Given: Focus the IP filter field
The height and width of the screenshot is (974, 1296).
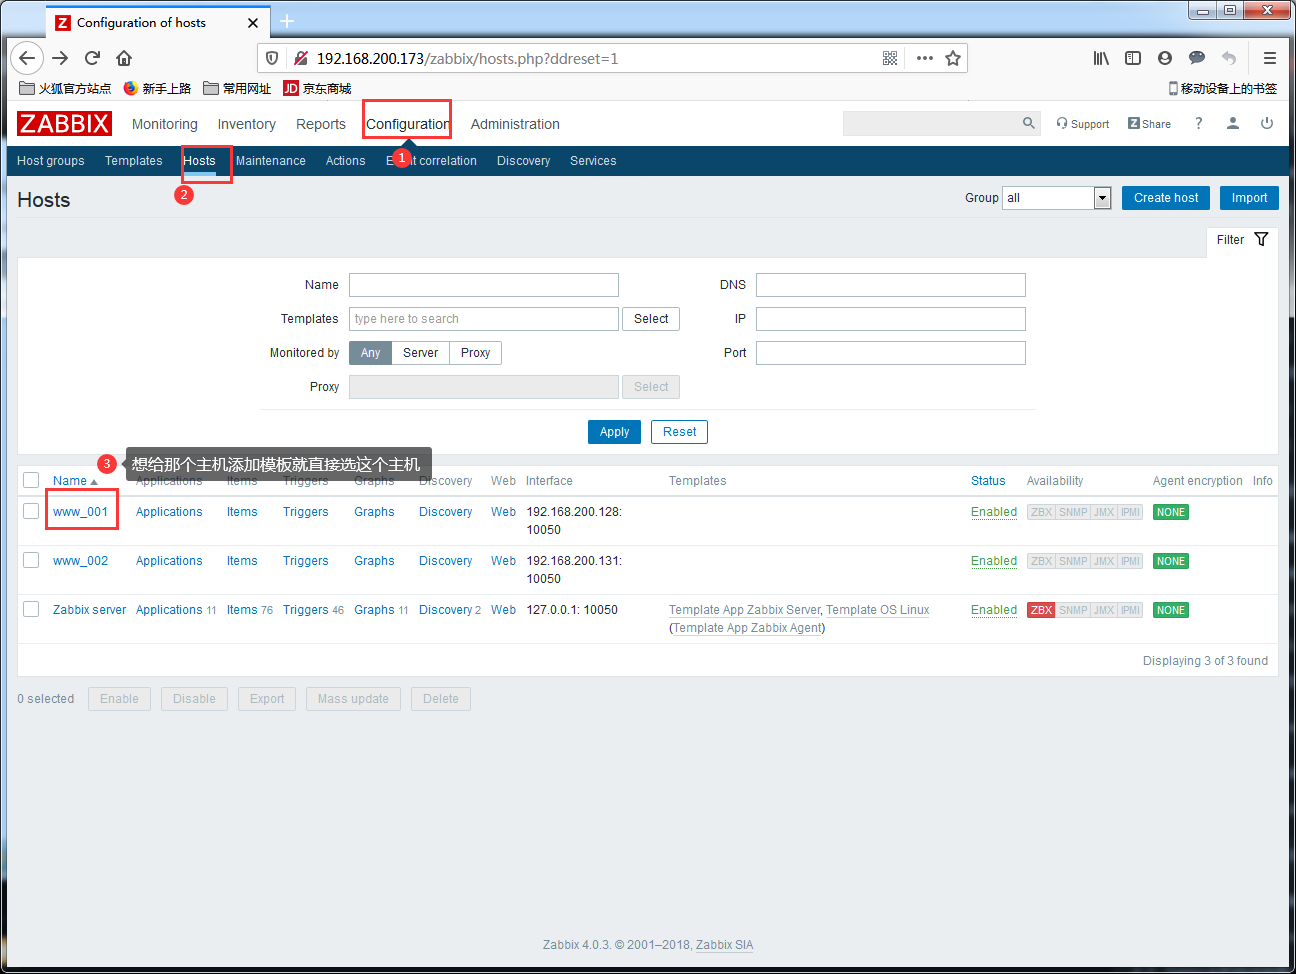Looking at the screenshot, I should tap(891, 319).
